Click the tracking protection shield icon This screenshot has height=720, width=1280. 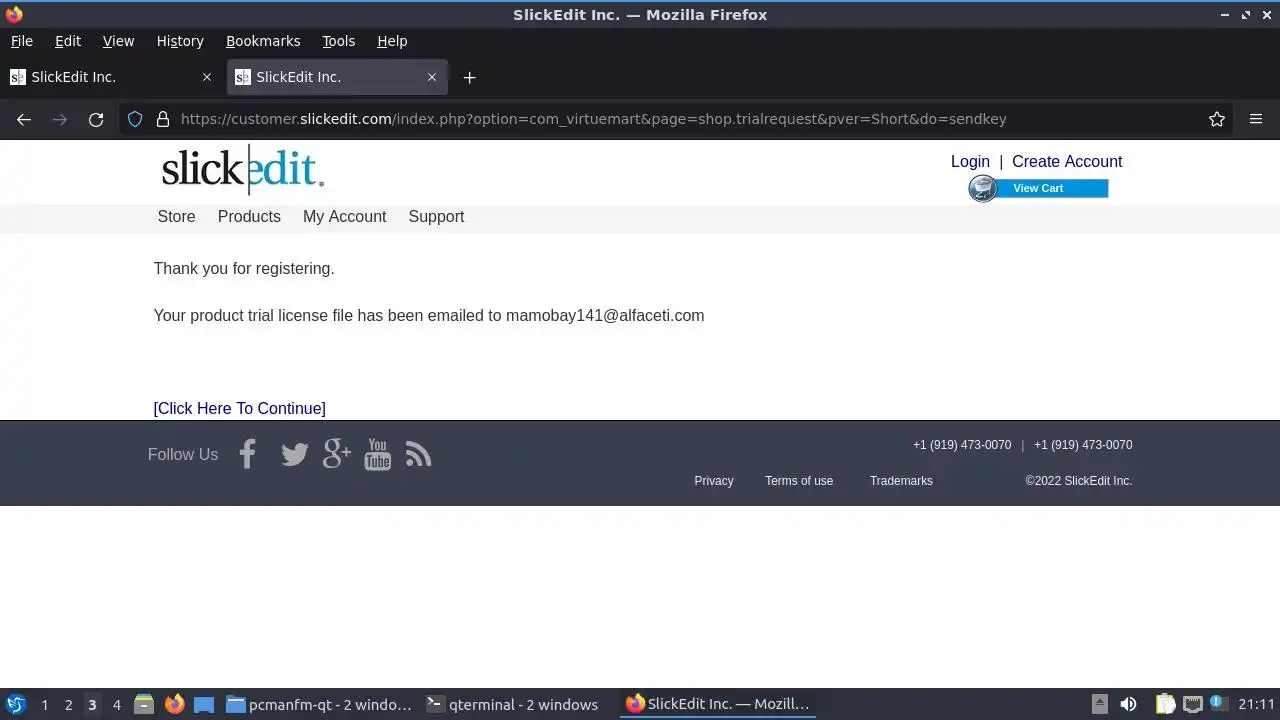(x=135, y=119)
